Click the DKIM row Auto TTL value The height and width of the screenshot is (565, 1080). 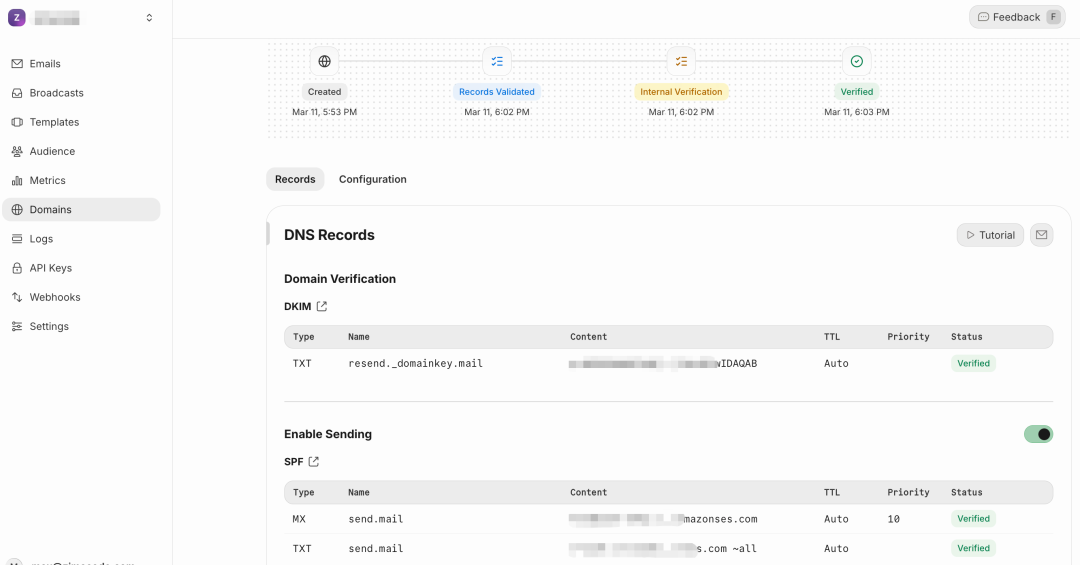(x=836, y=363)
